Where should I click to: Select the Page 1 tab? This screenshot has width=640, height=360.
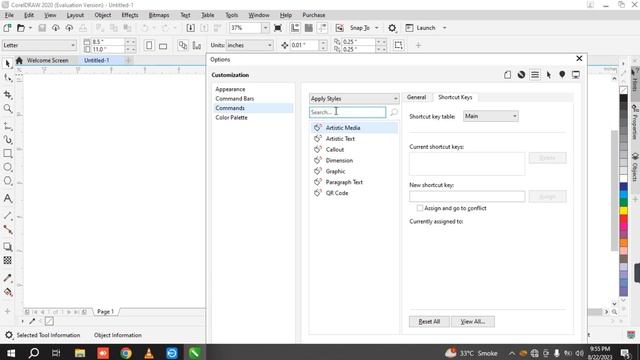click(x=105, y=311)
